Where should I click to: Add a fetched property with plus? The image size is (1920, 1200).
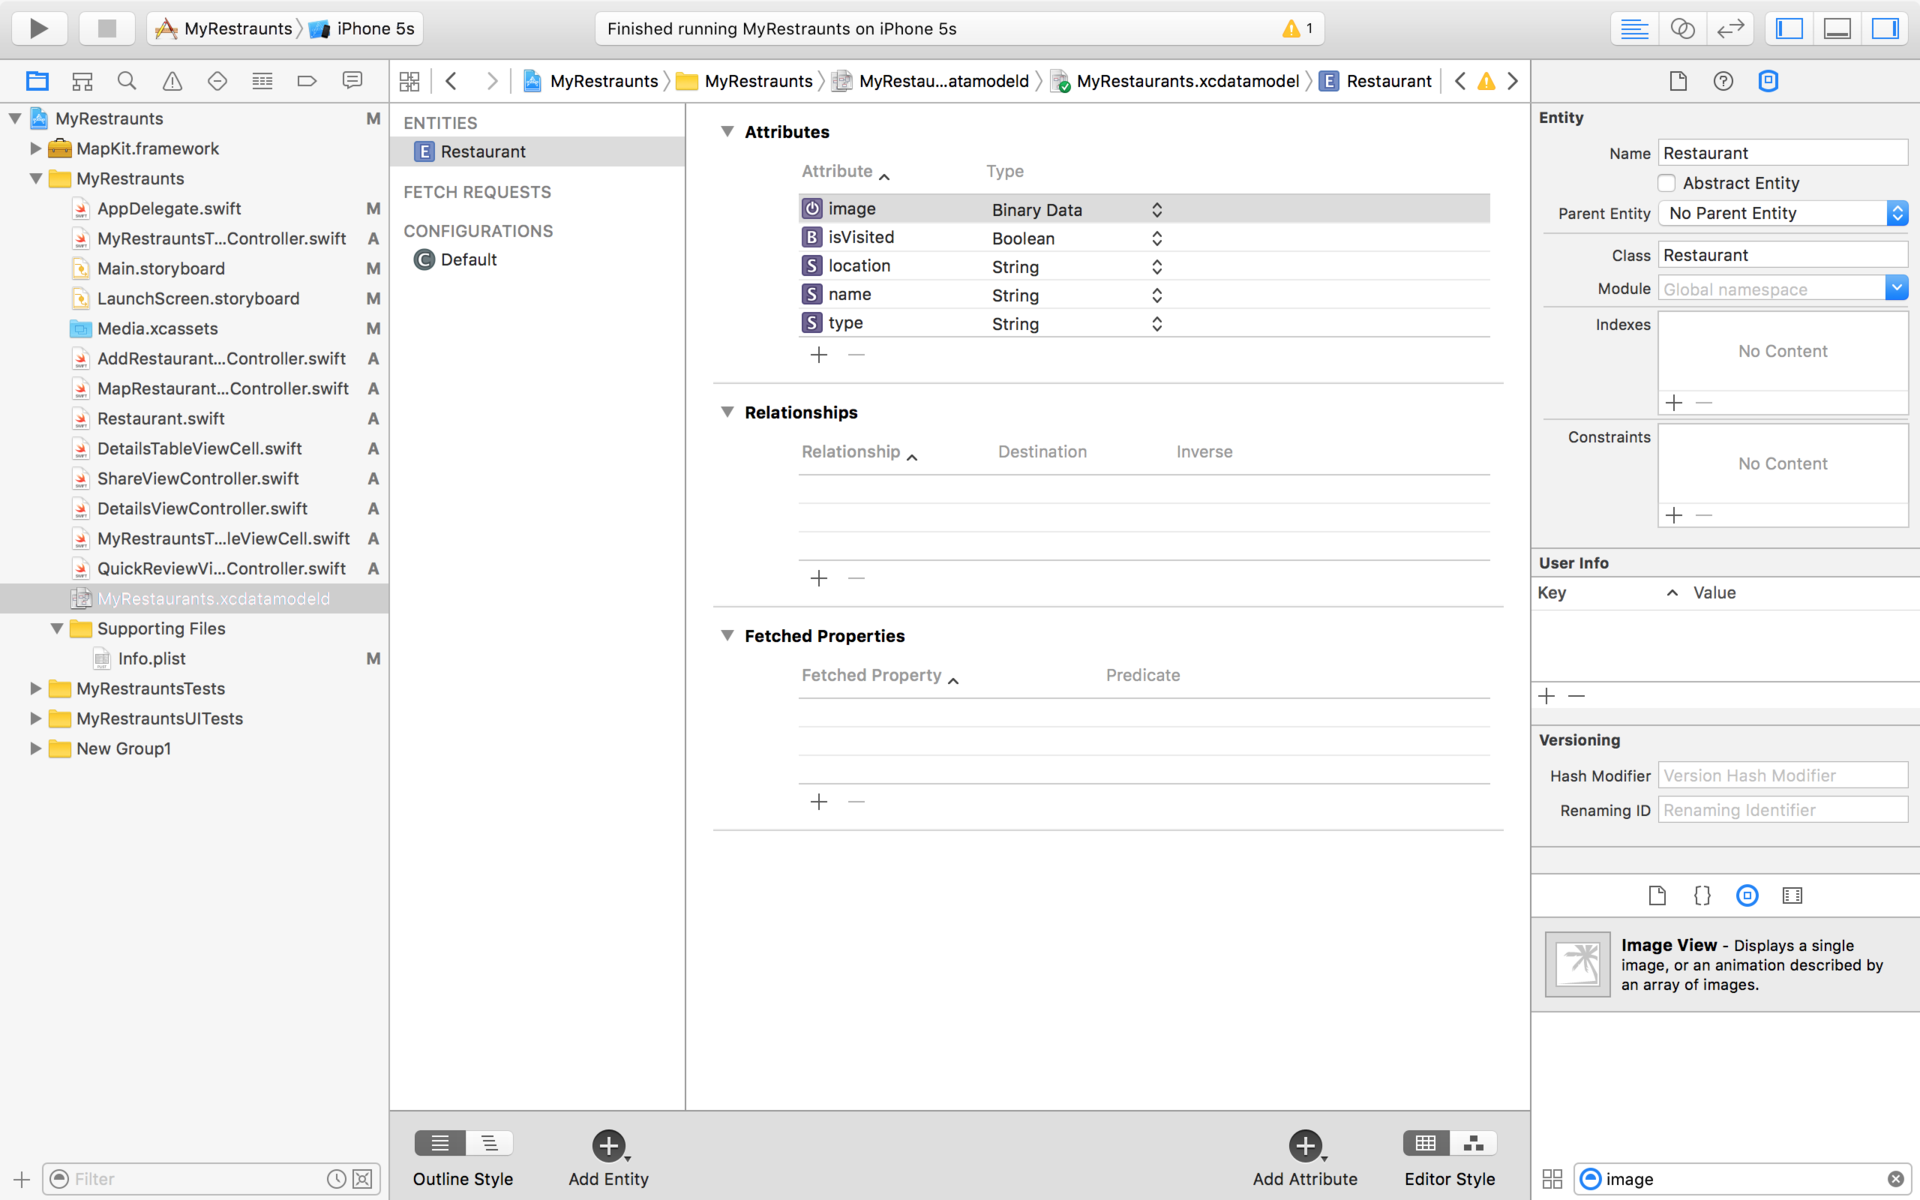coord(819,802)
